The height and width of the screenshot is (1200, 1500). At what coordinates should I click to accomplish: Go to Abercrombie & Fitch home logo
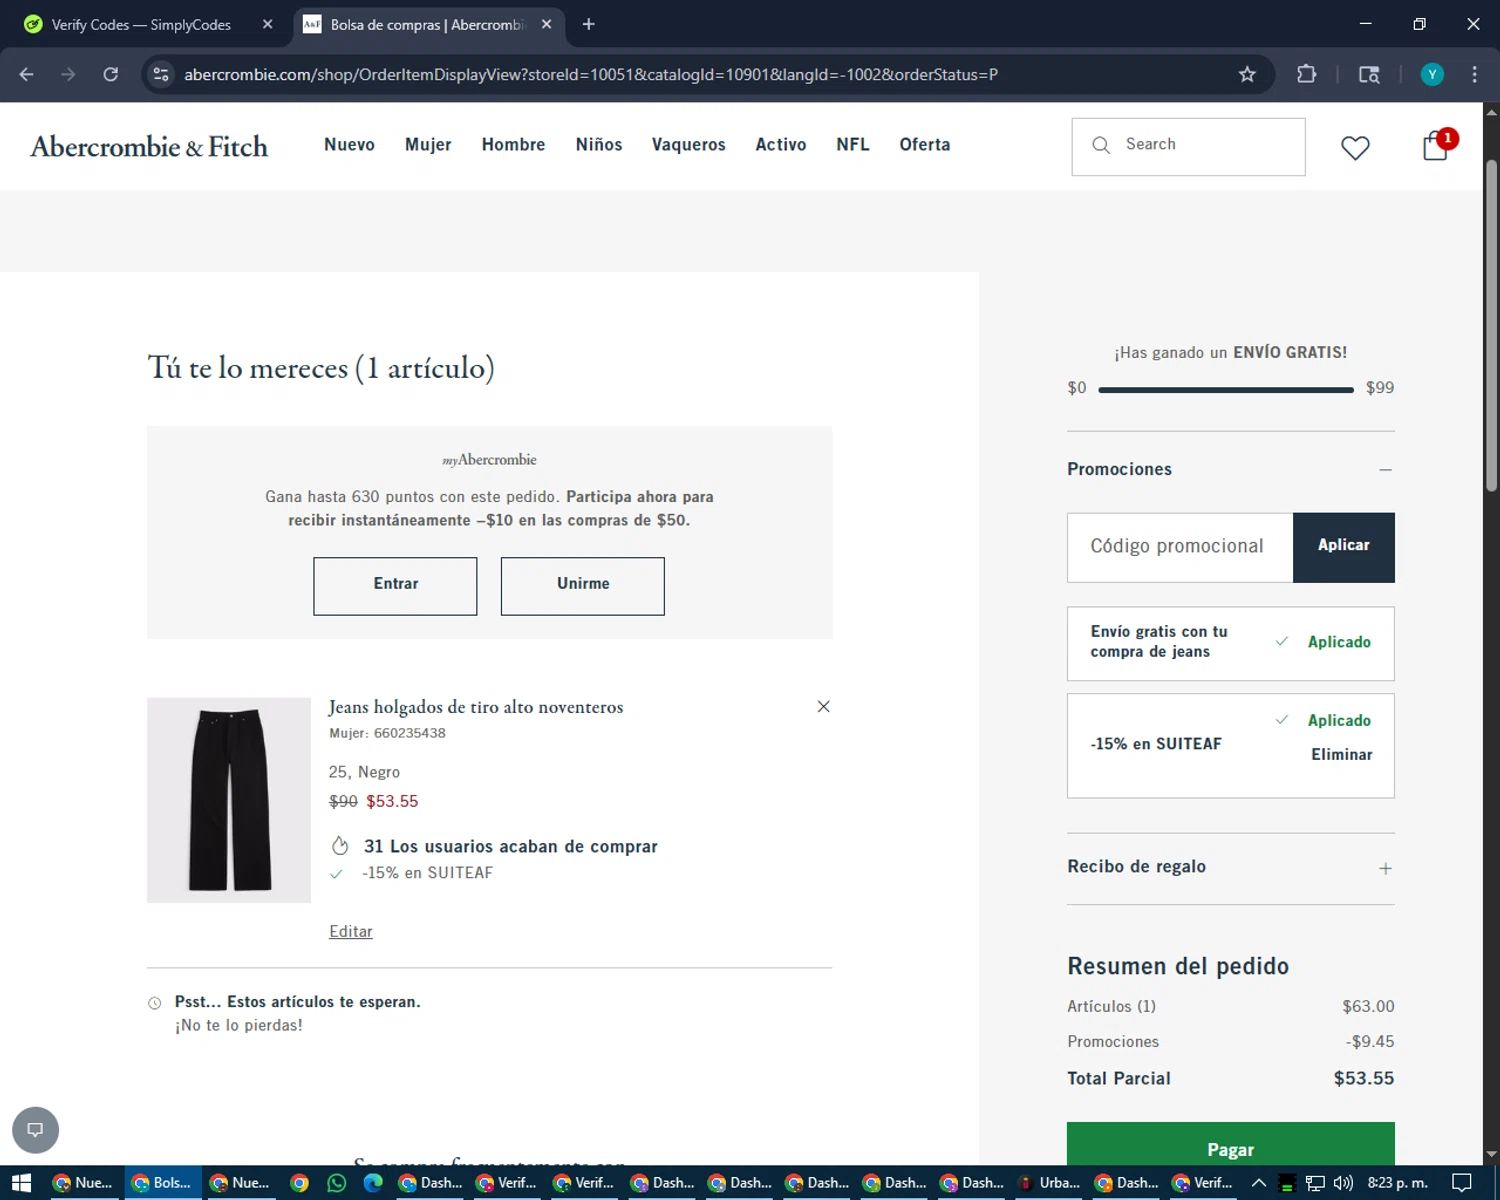[x=149, y=146]
